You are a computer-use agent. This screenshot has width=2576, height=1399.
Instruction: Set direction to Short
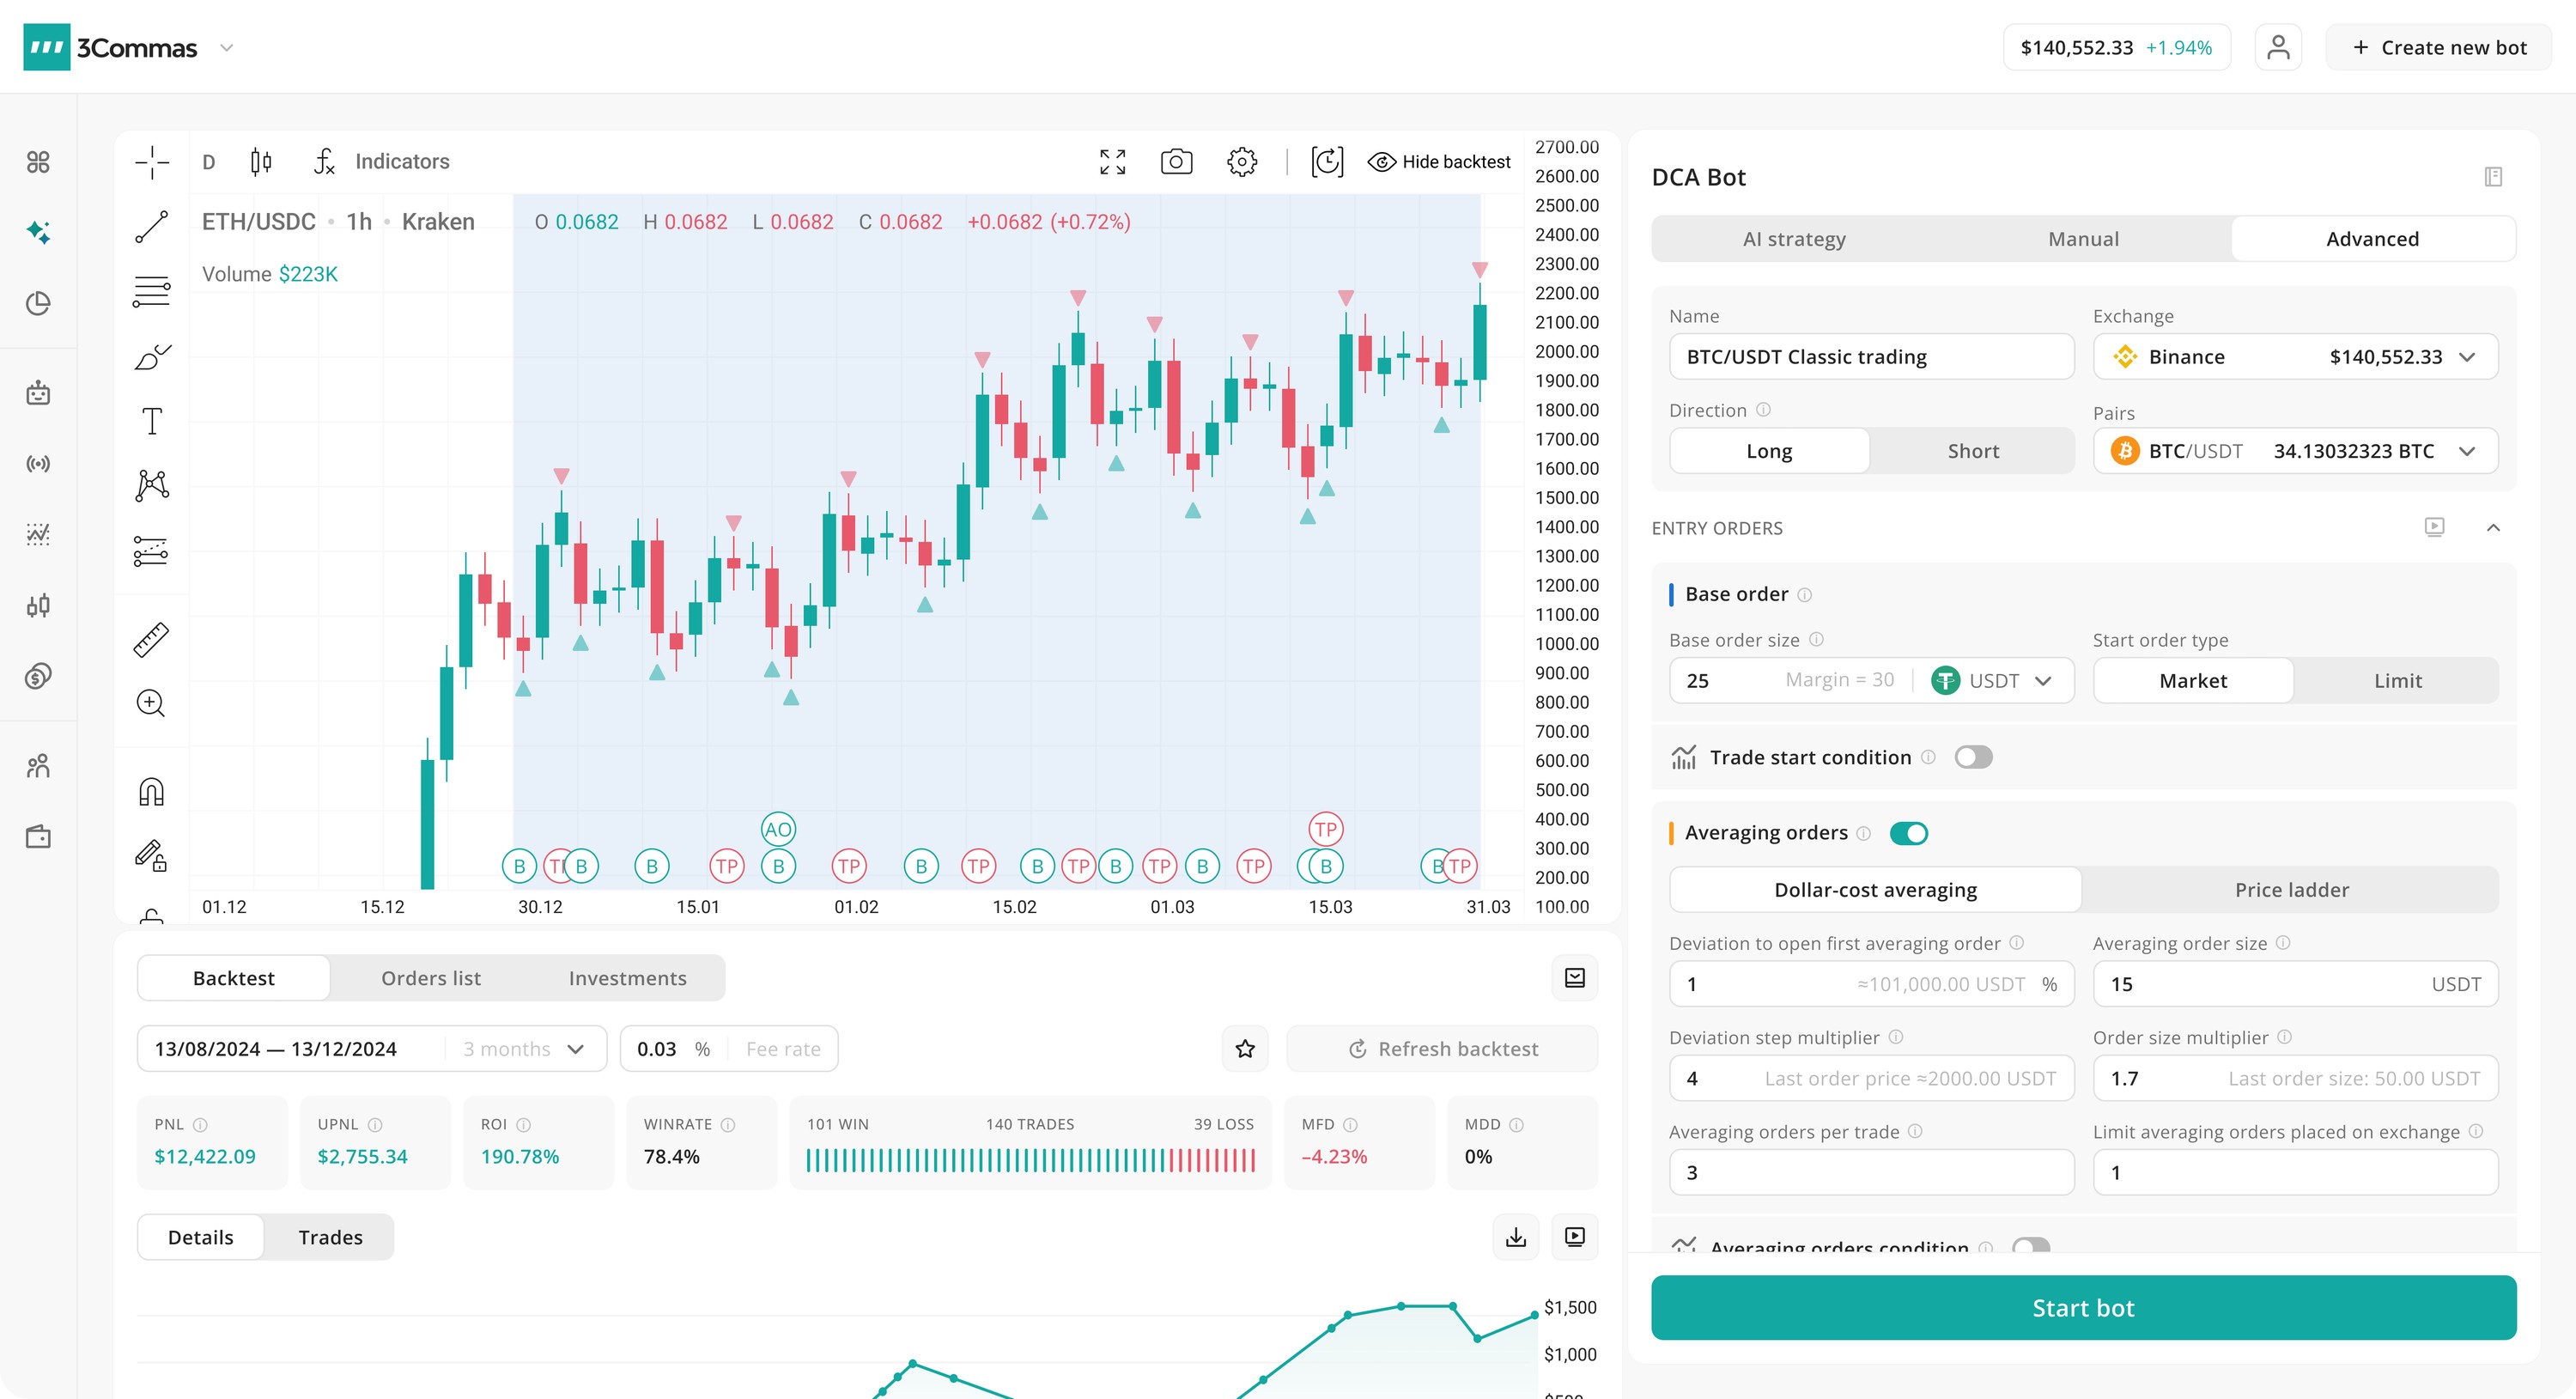click(1973, 451)
